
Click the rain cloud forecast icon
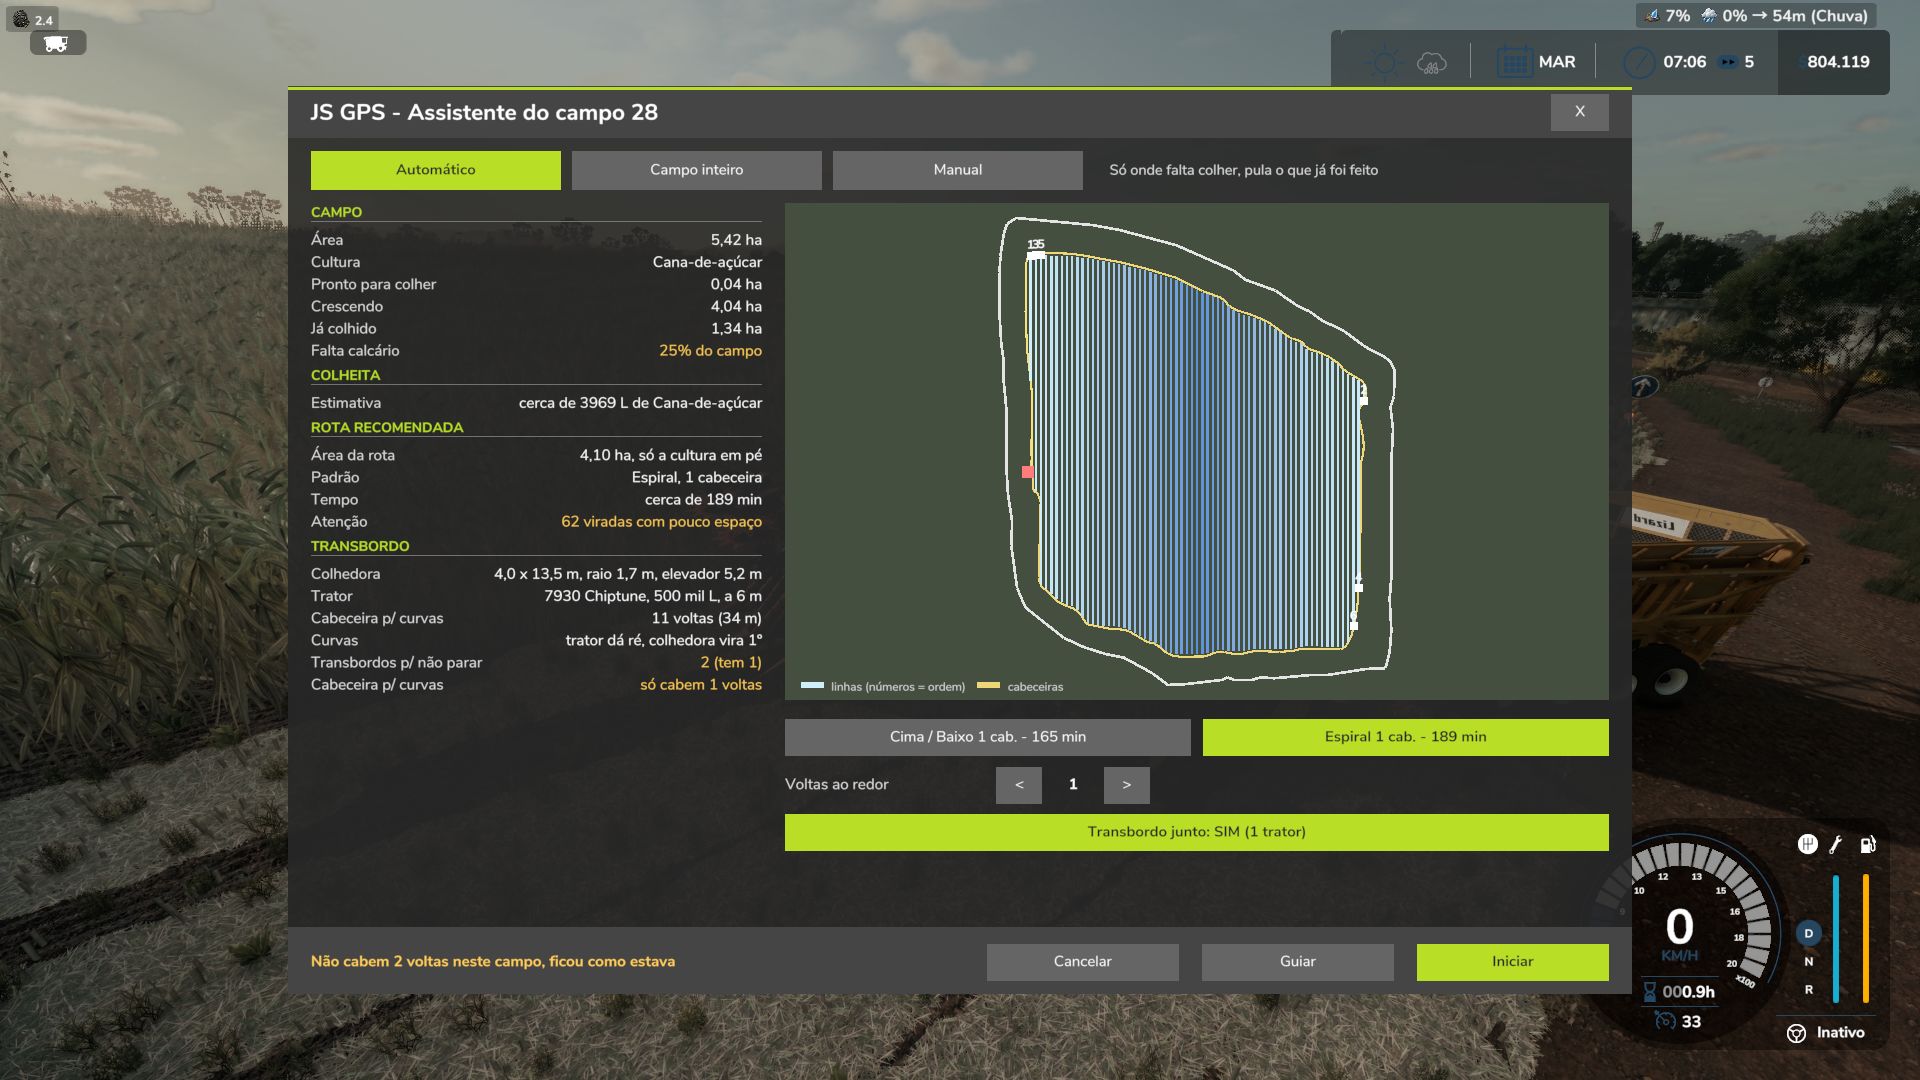(1432, 63)
